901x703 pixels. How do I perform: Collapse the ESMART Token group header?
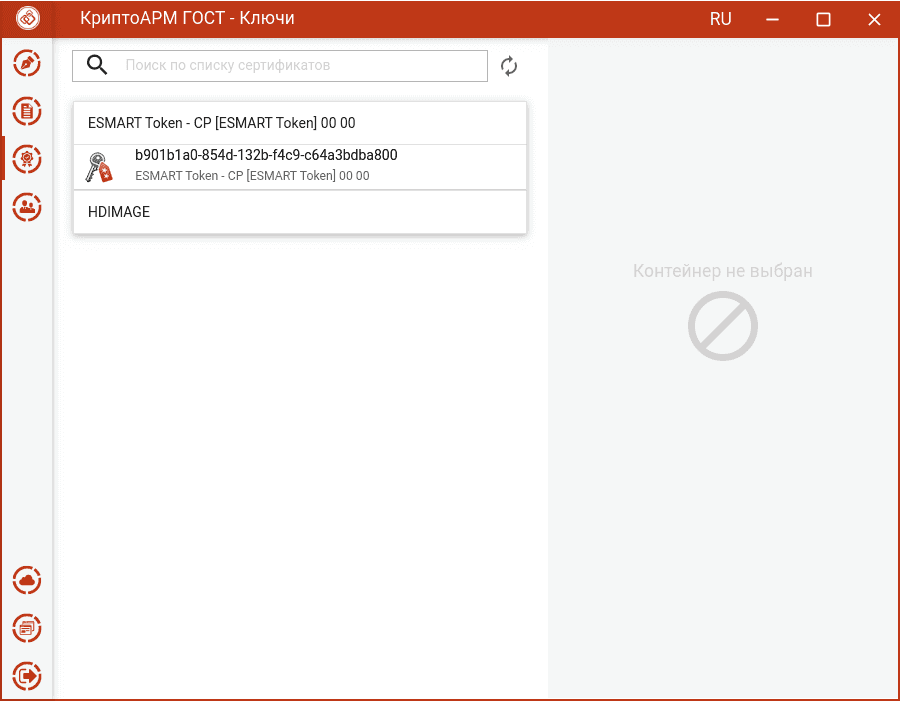pyautogui.click(x=300, y=123)
